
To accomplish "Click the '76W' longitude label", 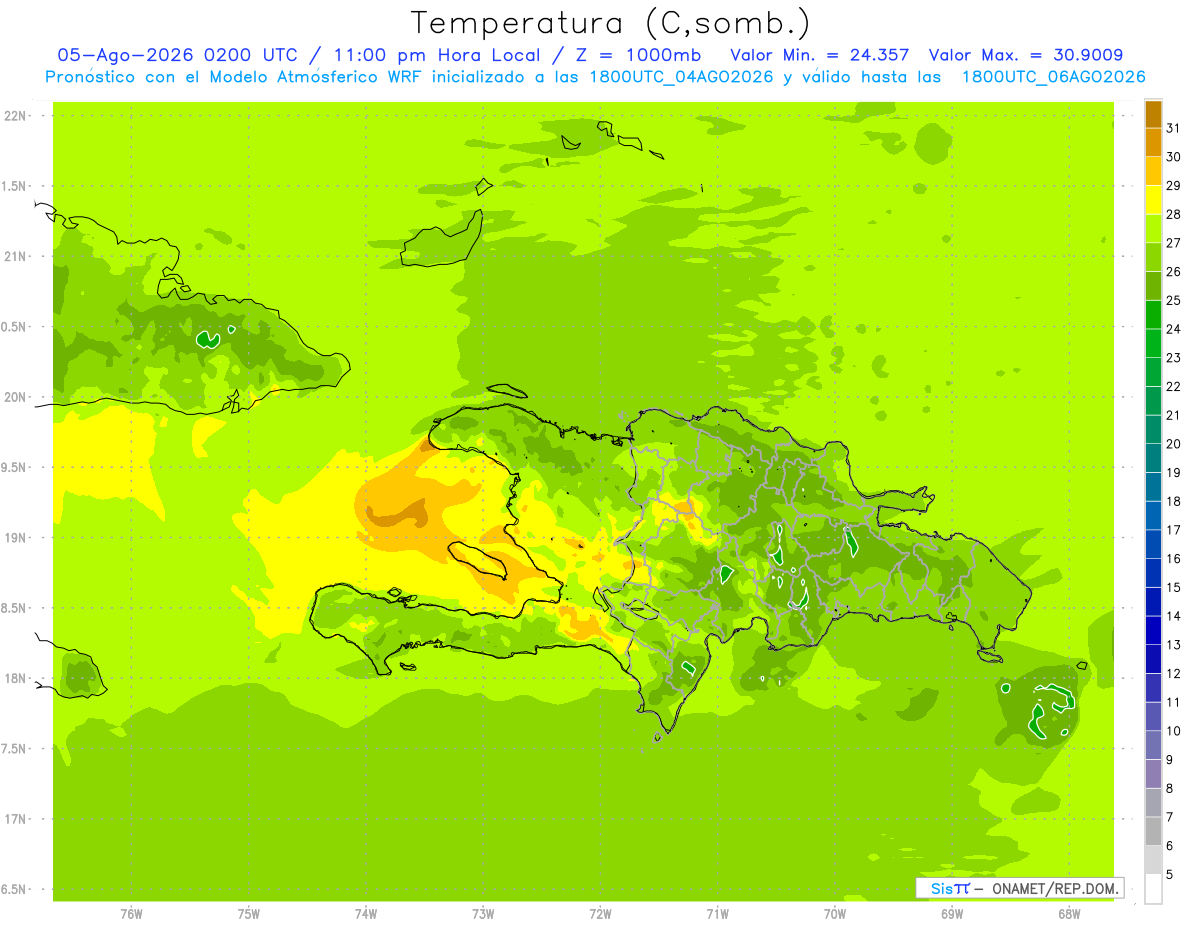I will (131, 913).
